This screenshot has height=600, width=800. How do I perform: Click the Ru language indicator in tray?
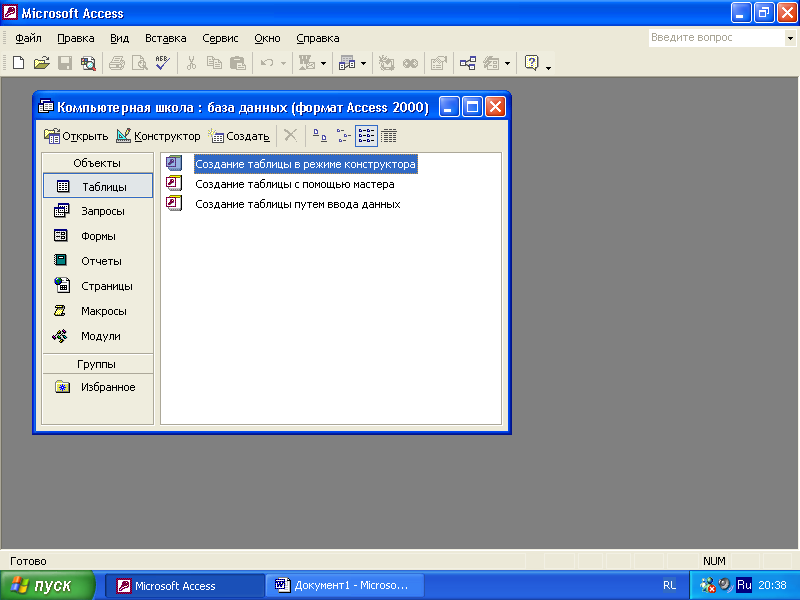pyautogui.click(x=744, y=585)
